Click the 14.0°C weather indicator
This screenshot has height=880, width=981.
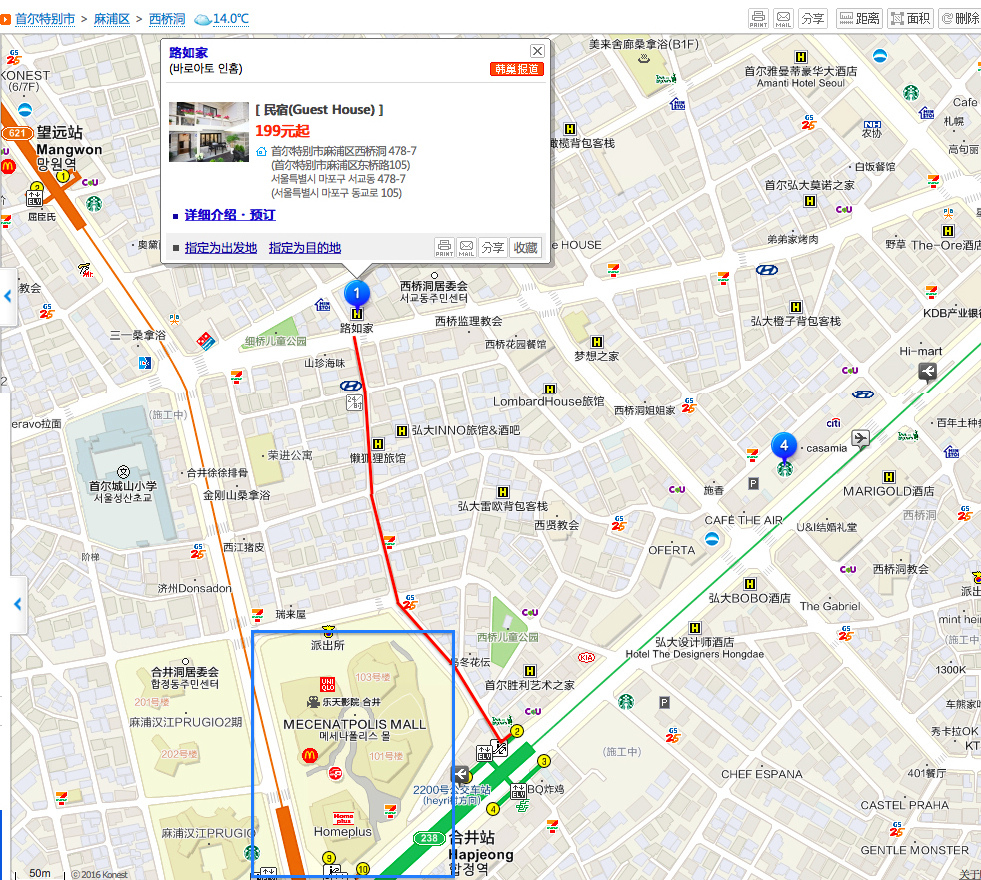click(x=222, y=19)
